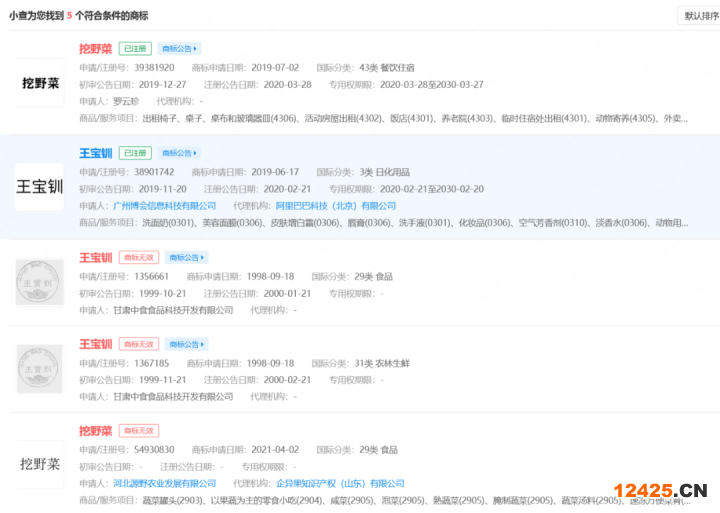The height and width of the screenshot is (513, 720).
Task: View 挖野菜 logo thumbnail for 39381920
Action: [x=40, y=83]
